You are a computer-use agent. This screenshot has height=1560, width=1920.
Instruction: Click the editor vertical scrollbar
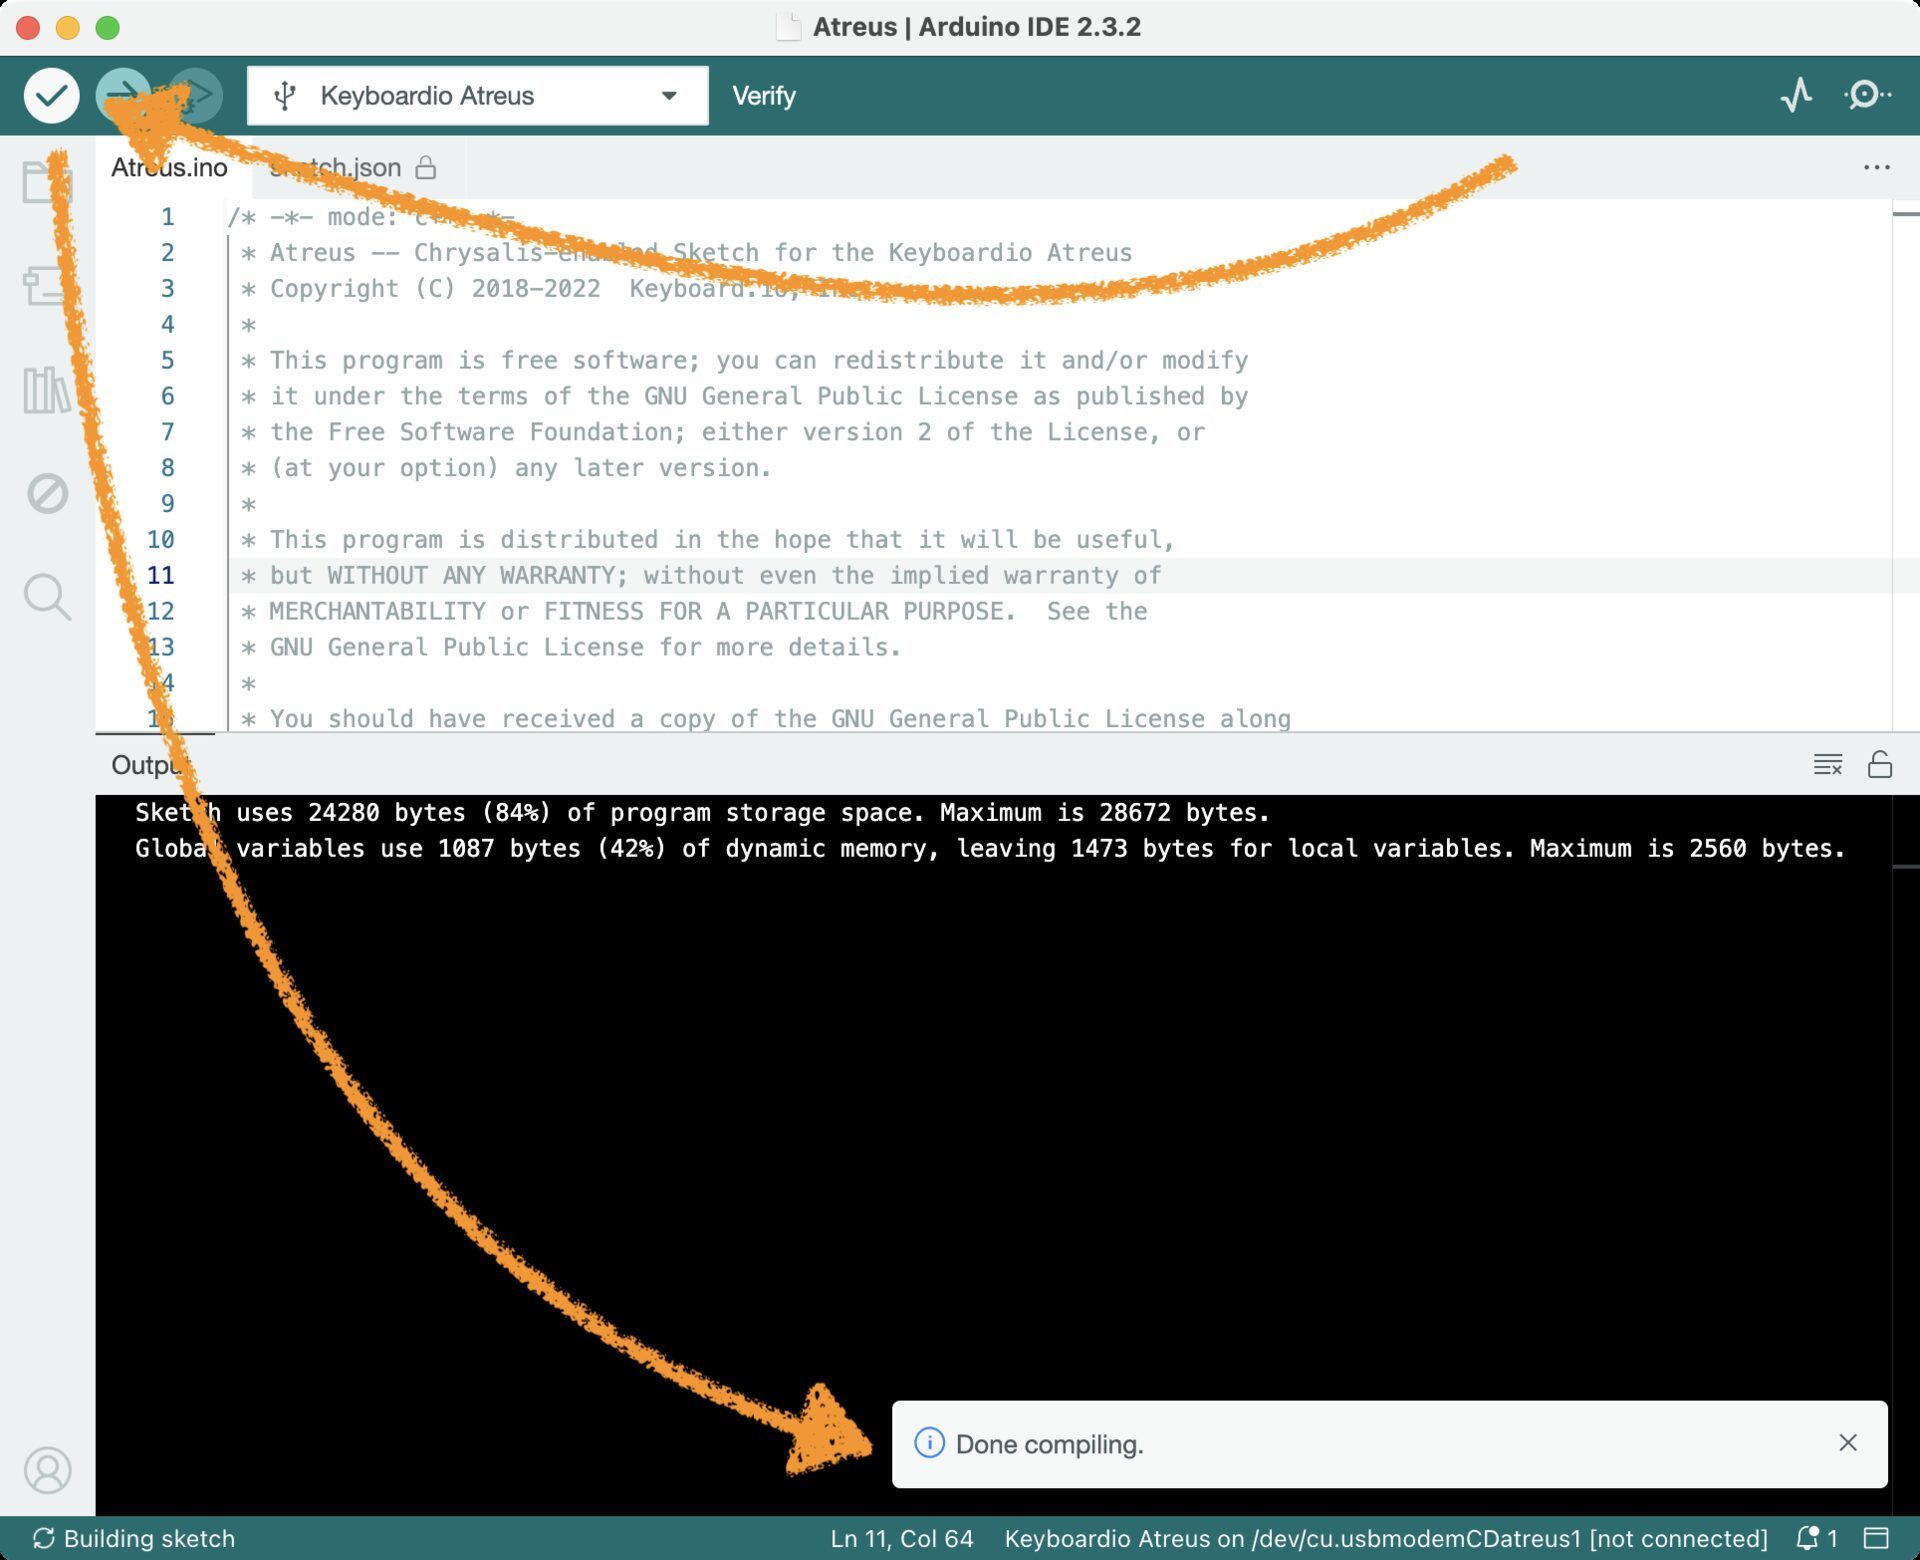(x=1906, y=465)
